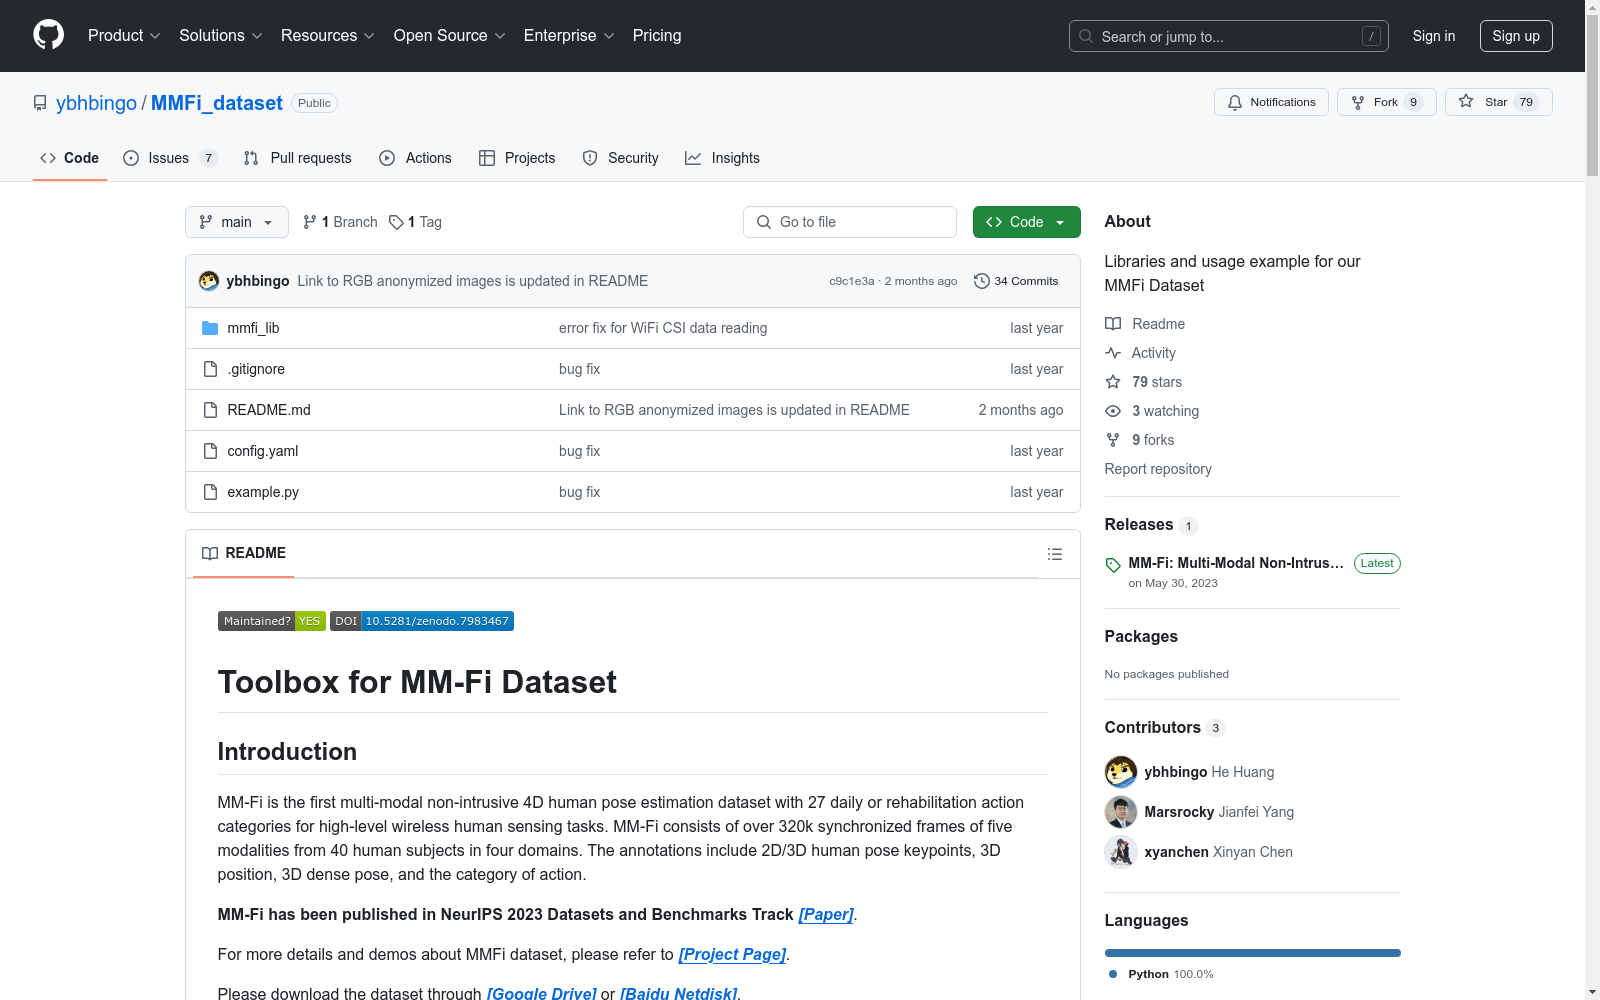Click the README tab header
Screen dimensions: 1600x1000
point(244,553)
